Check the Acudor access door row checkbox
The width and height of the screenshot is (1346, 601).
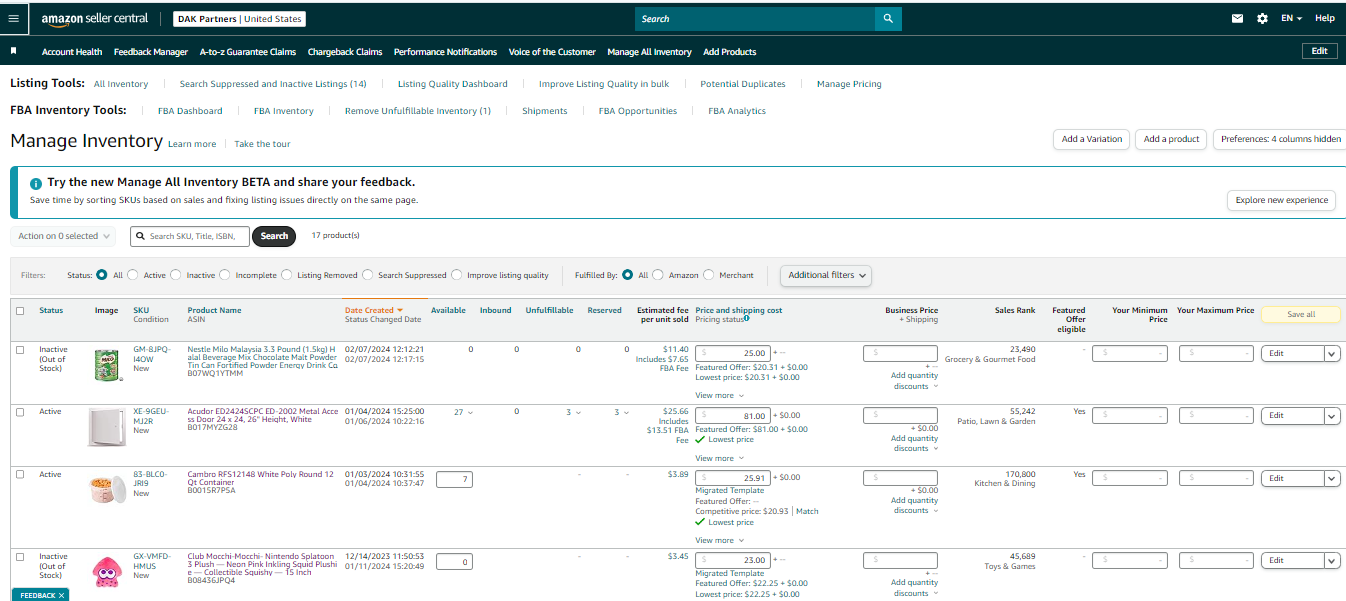20,412
